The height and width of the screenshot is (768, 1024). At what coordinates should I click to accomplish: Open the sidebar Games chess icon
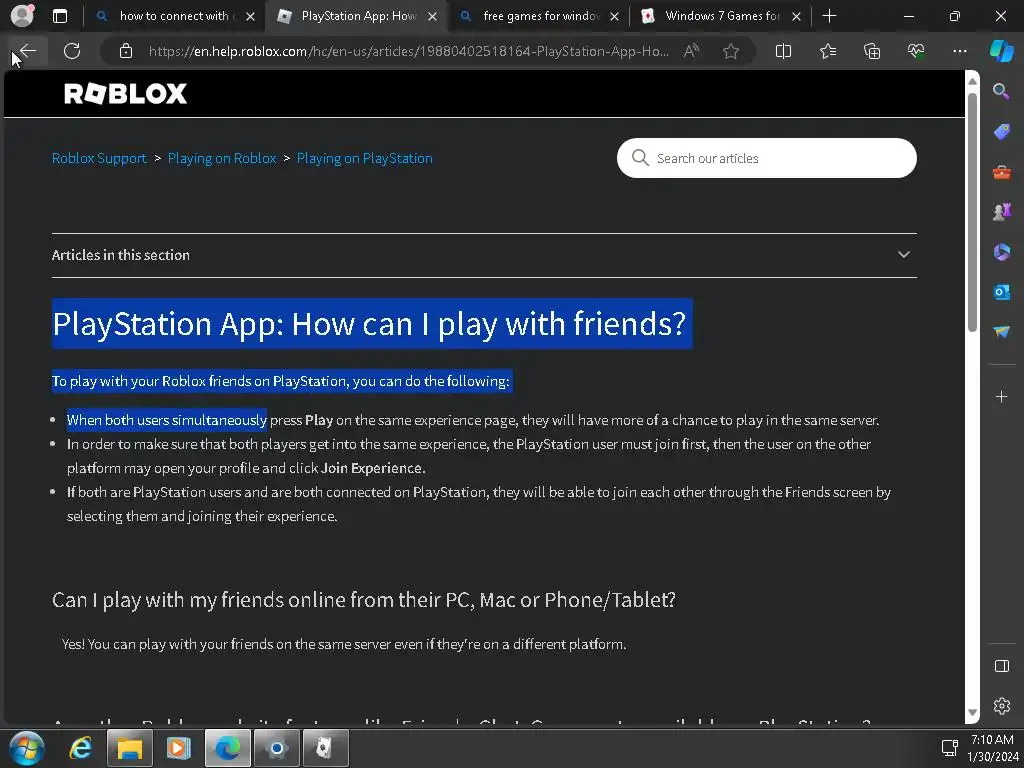coord(1001,212)
